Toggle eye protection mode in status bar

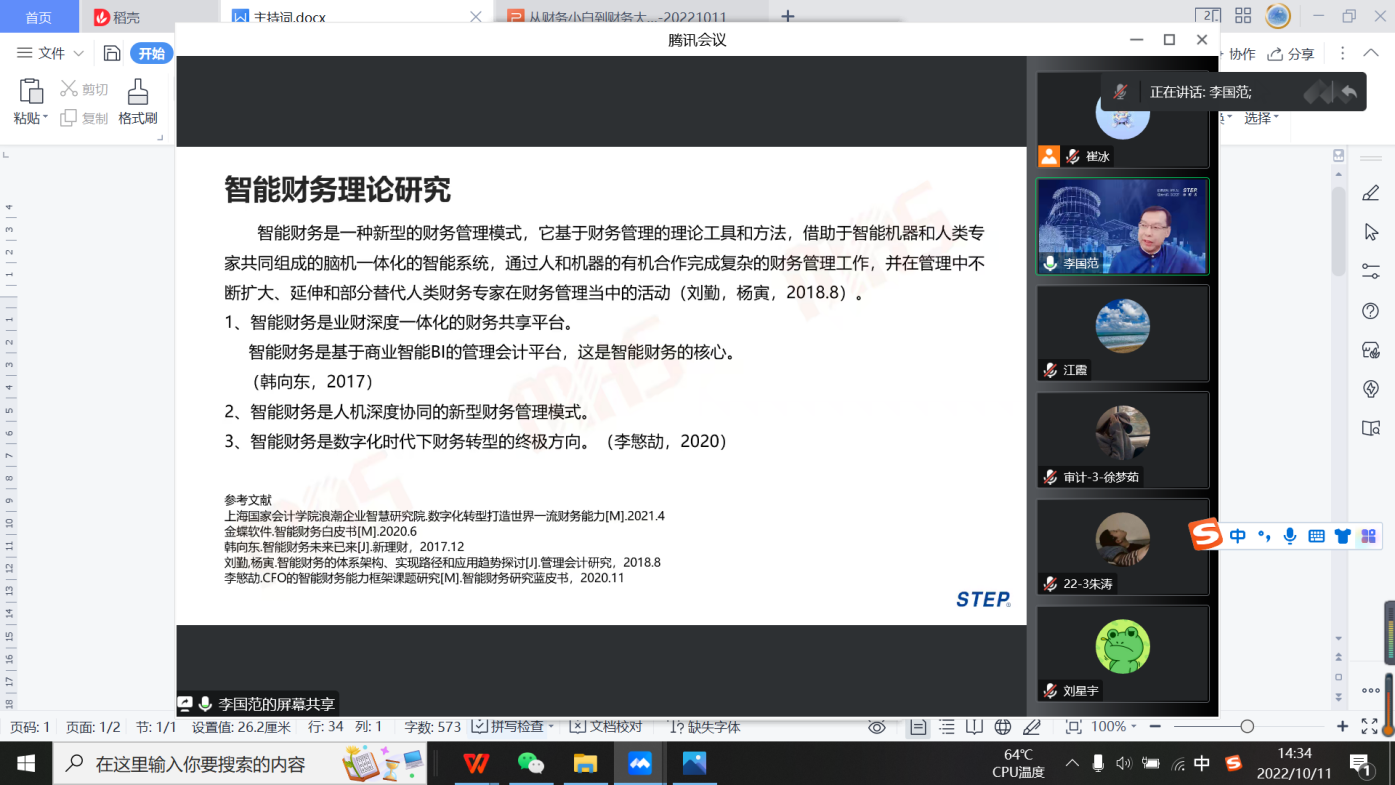pos(877,727)
